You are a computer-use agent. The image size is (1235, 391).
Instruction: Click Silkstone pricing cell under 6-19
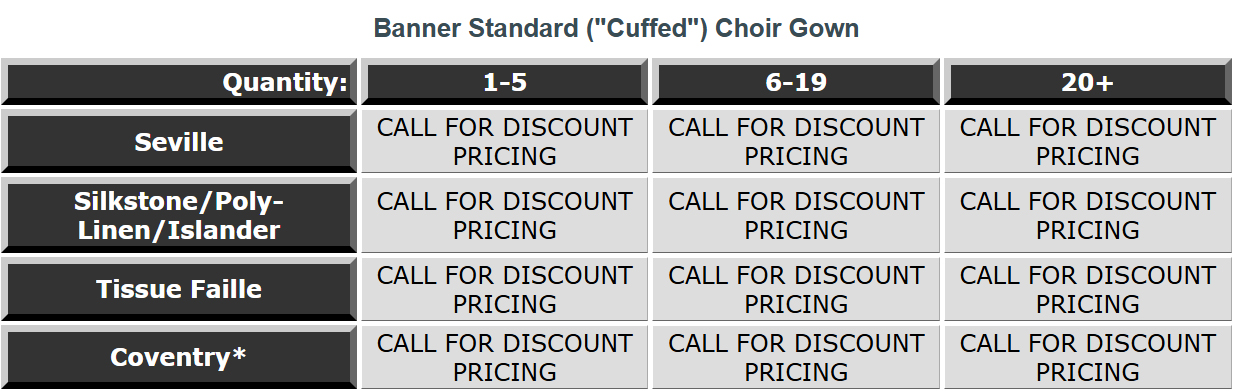(796, 215)
